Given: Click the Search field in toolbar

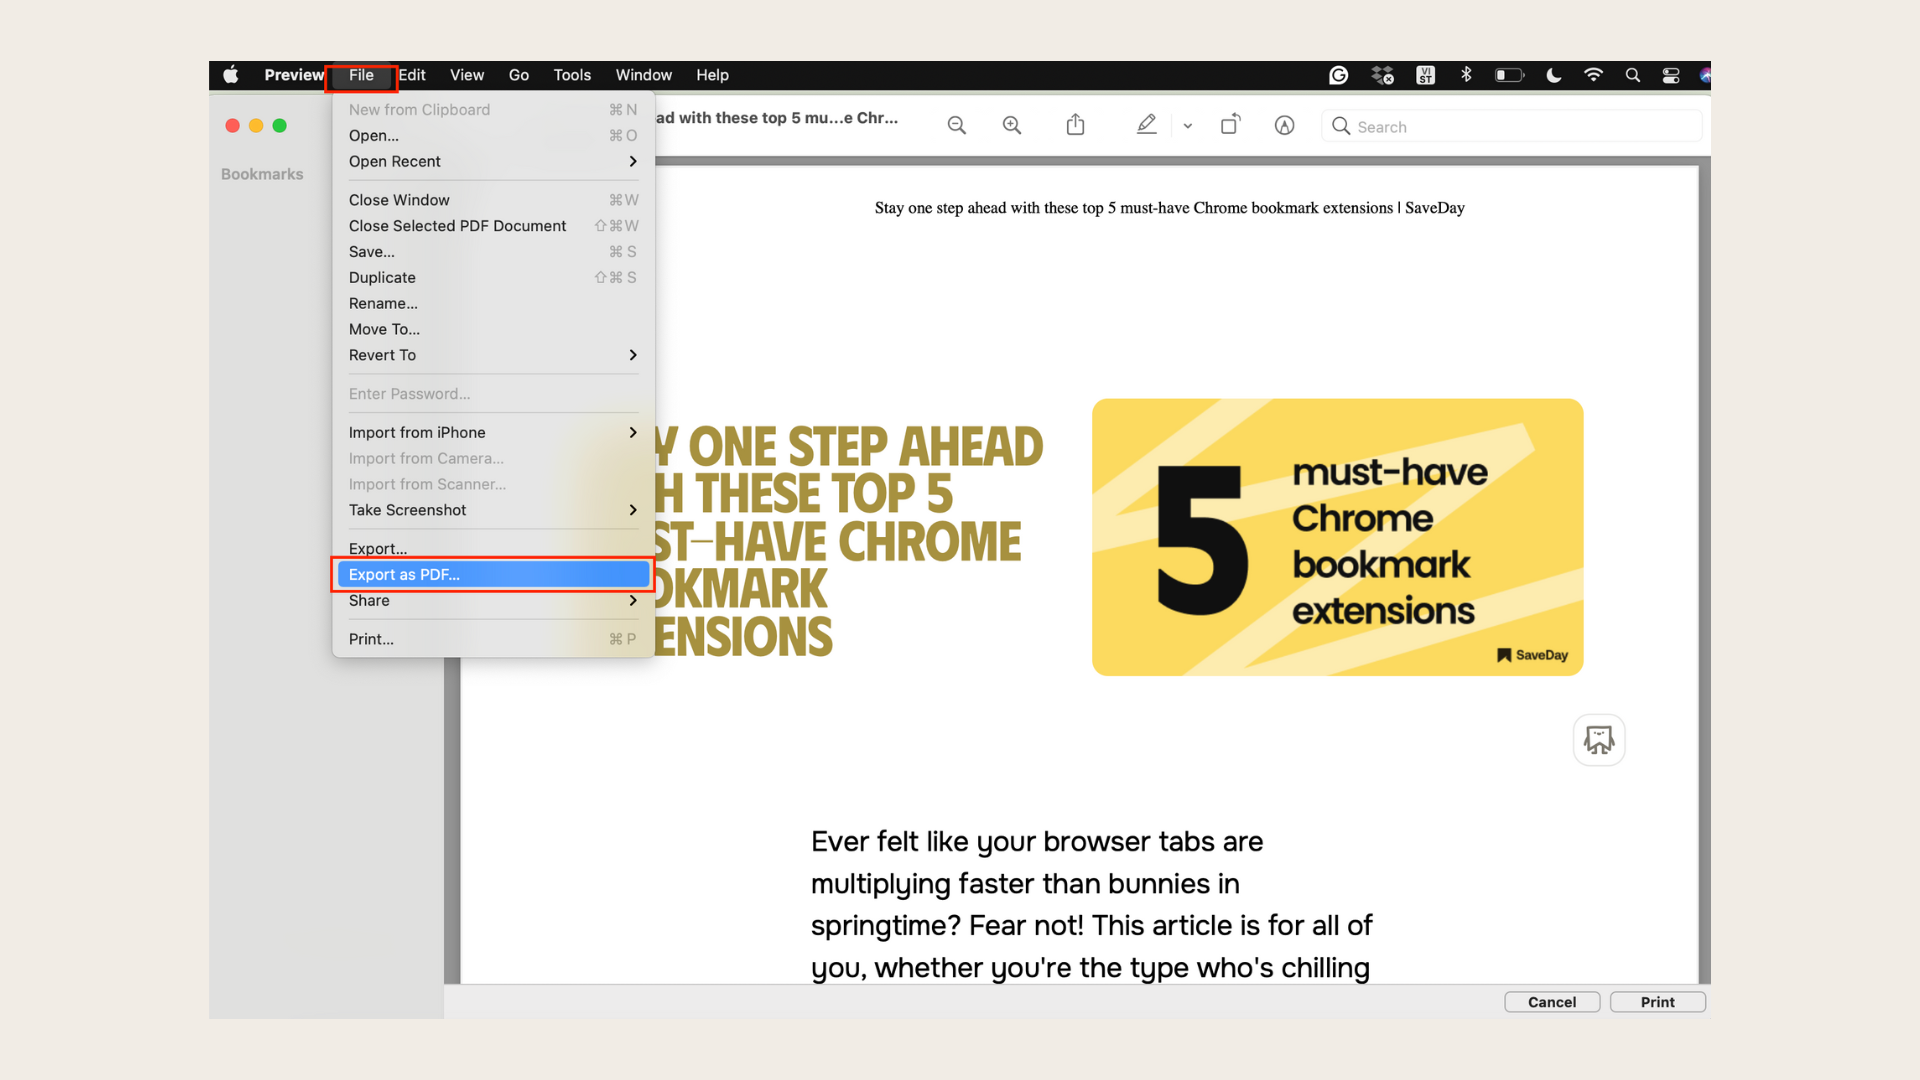Looking at the screenshot, I should (1512, 126).
